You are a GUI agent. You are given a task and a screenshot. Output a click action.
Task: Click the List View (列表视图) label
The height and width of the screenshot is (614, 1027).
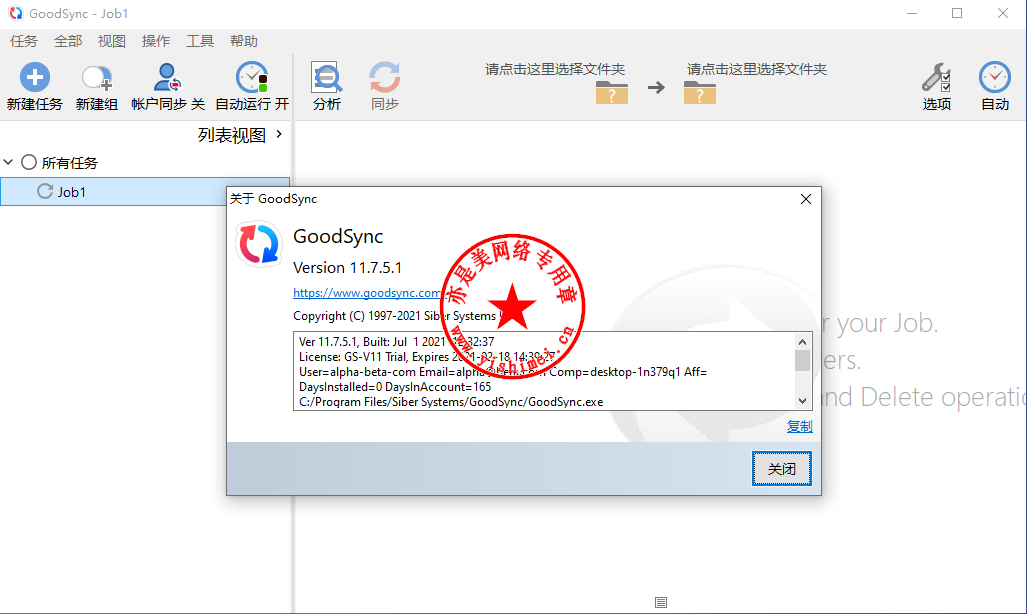[x=232, y=135]
